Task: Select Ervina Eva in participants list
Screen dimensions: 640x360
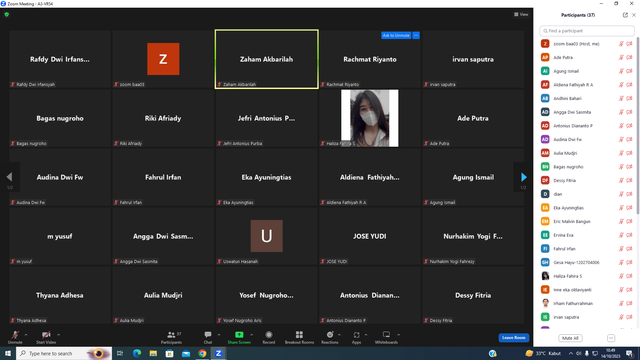Action: [x=587, y=235]
